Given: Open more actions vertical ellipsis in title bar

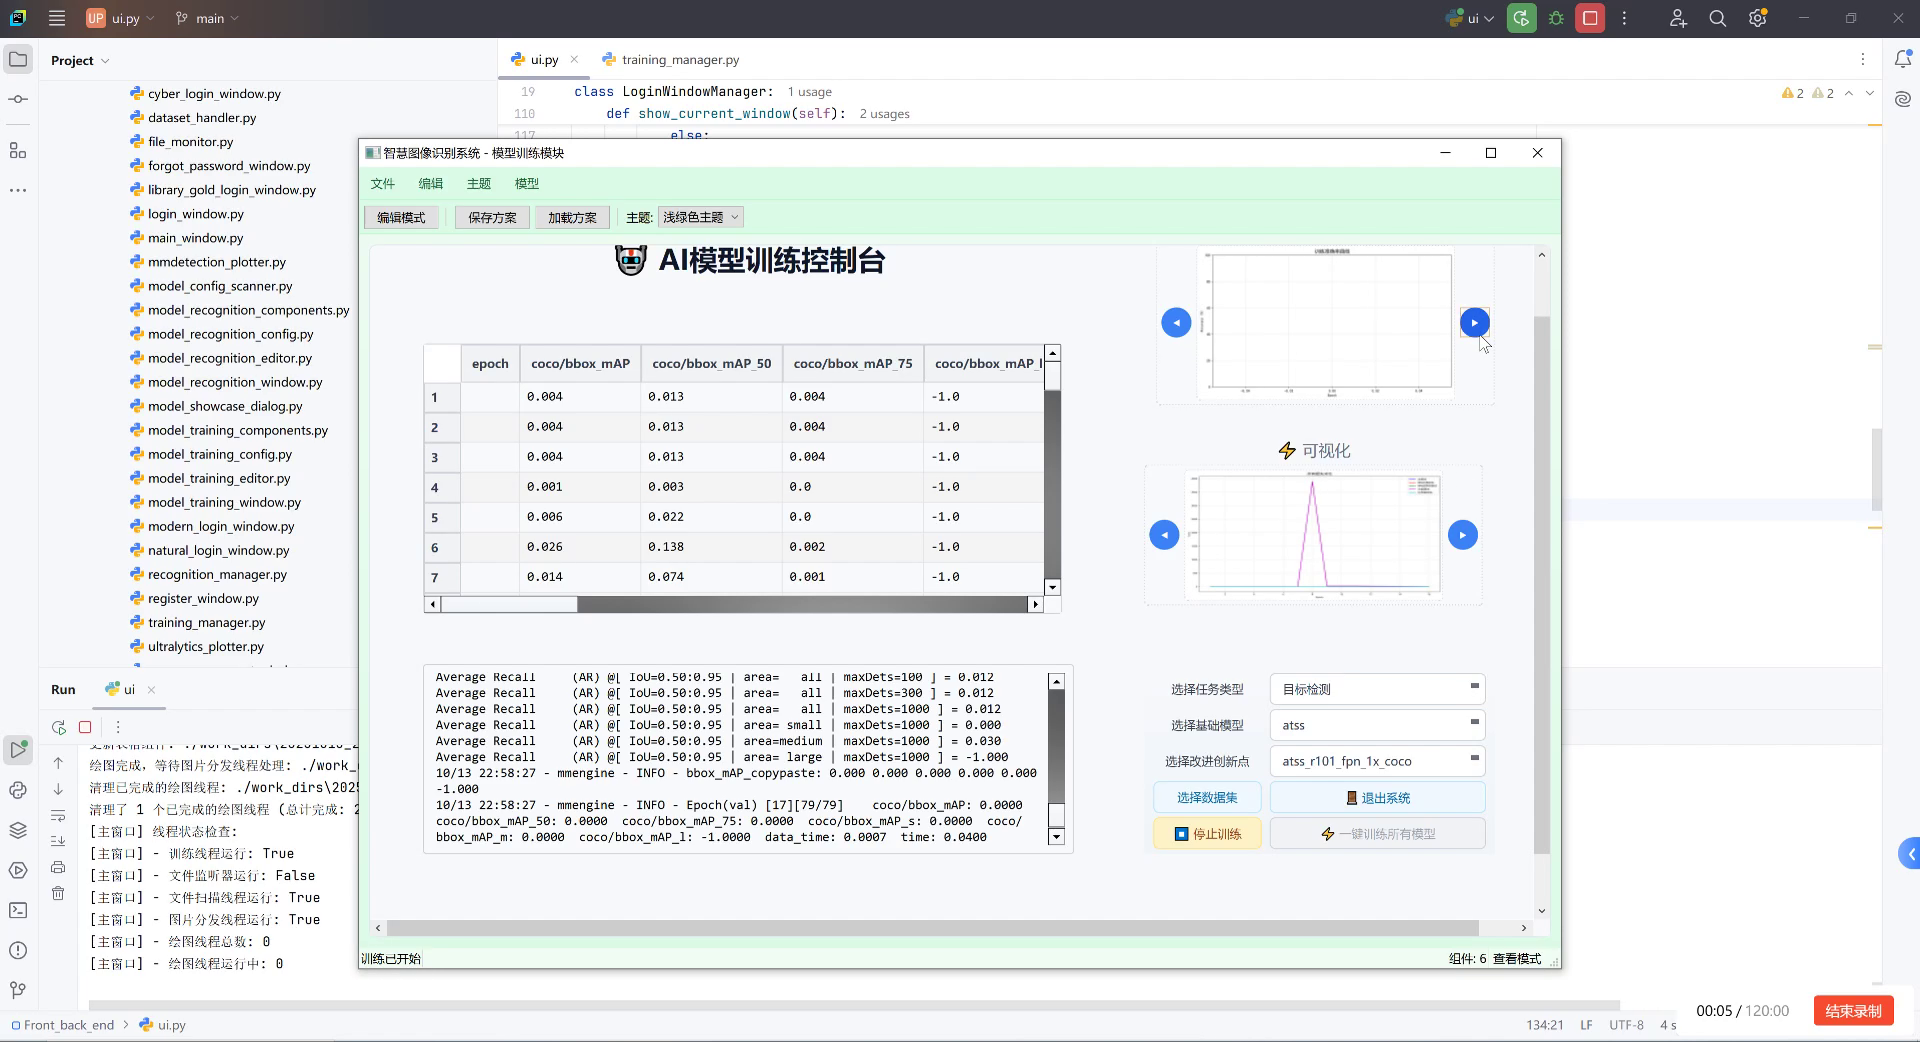Looking at the screenshot, I should click(x=1624, y=18).
